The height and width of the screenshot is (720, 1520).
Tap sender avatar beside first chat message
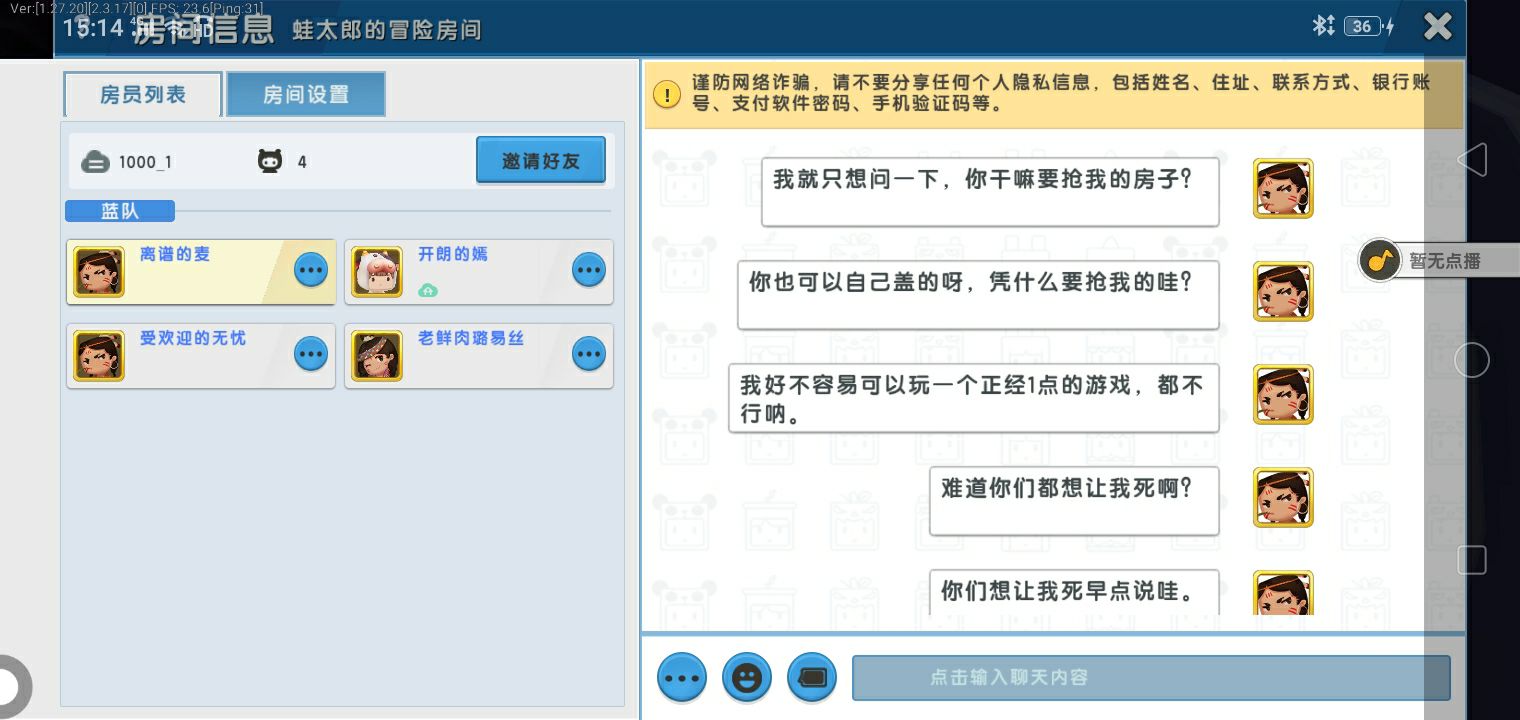pos(1283,188)
